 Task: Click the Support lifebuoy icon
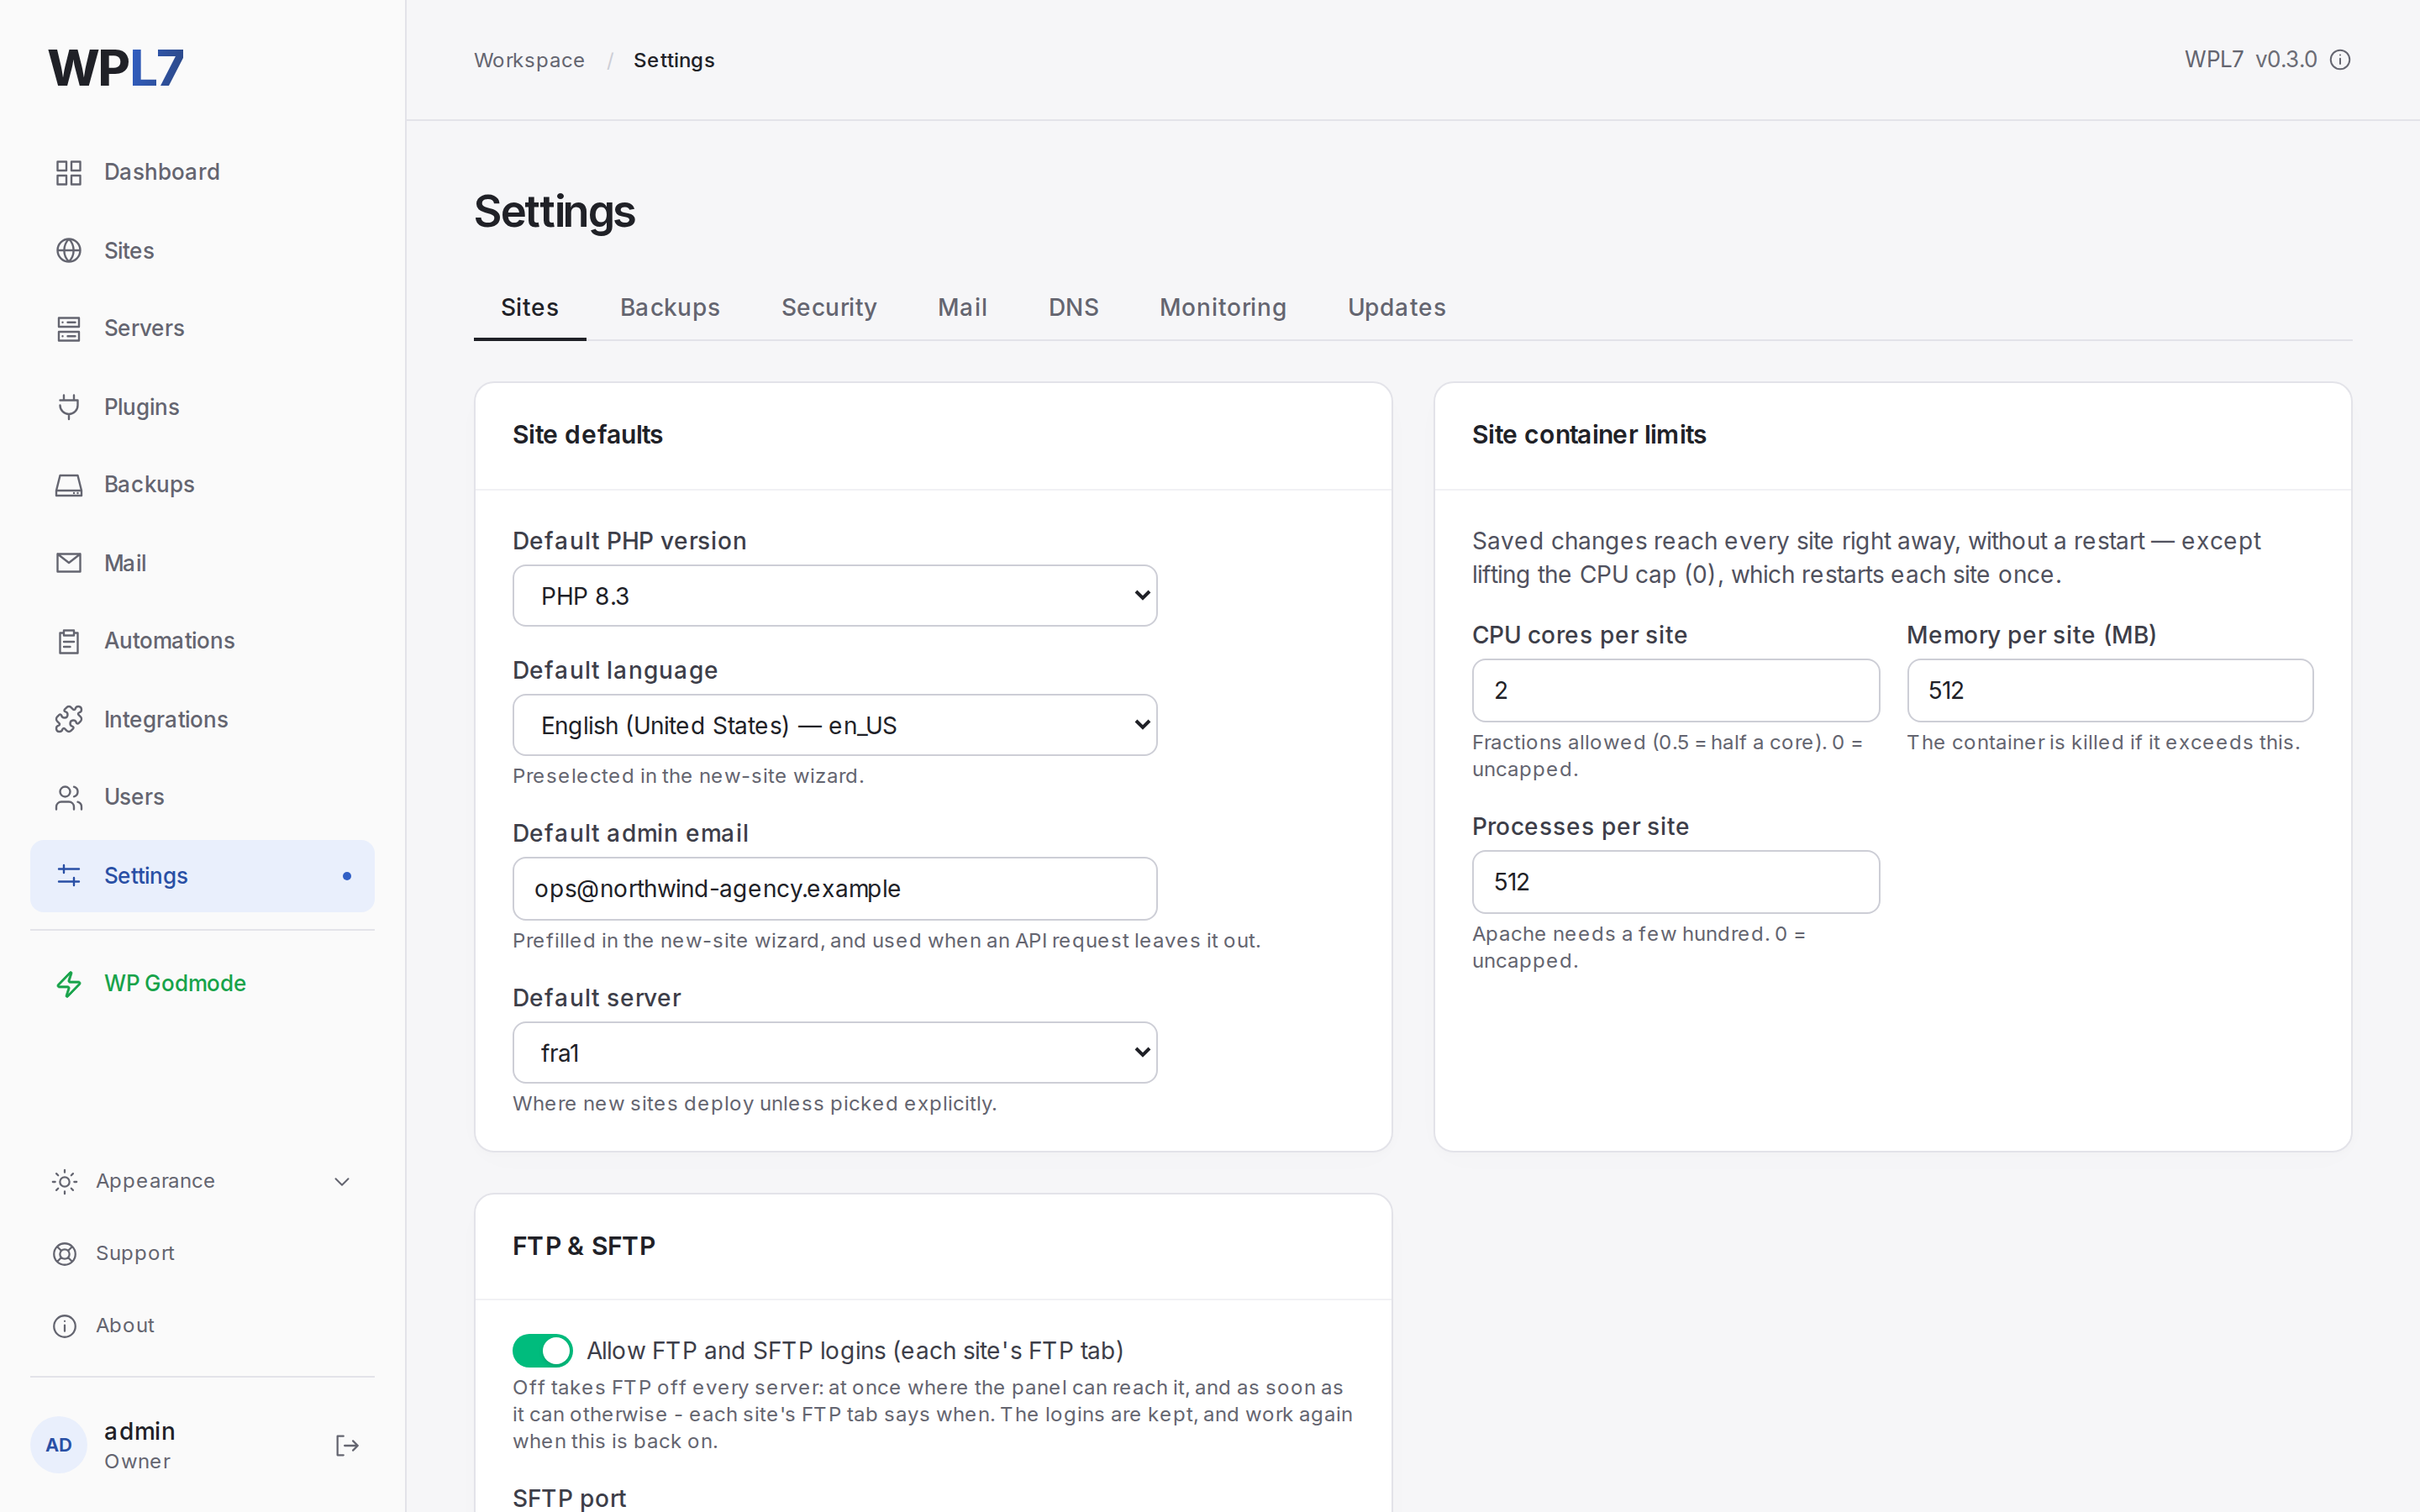[x=64, y=1254]
